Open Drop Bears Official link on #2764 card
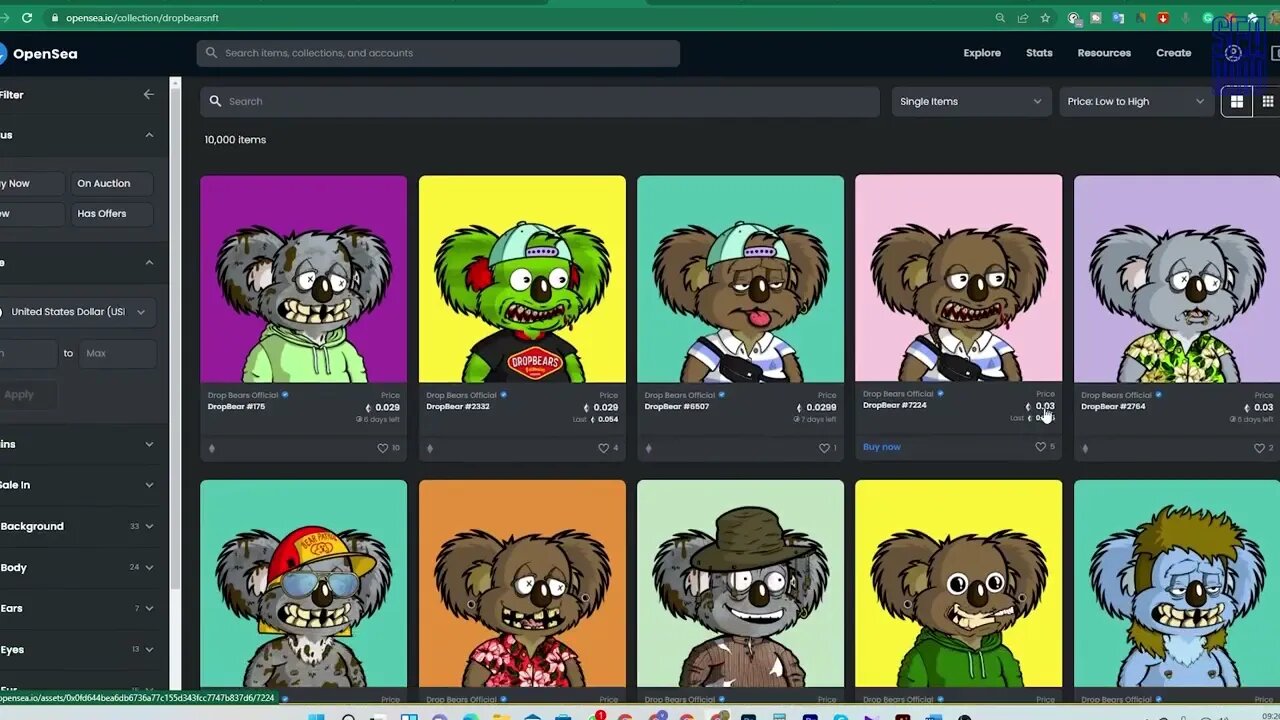 click(x=1116, y=395)
